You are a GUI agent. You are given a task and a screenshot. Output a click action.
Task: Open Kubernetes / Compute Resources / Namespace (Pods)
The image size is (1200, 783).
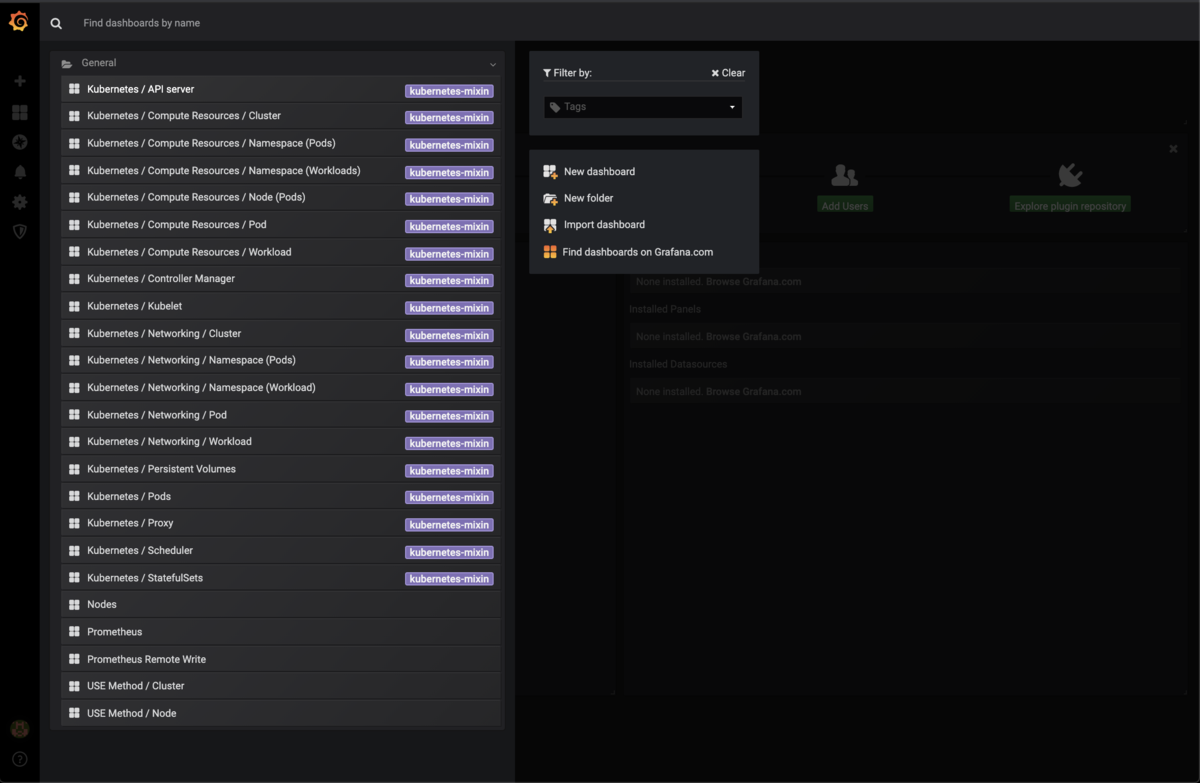pyautogui.click(x=281, y=143)
